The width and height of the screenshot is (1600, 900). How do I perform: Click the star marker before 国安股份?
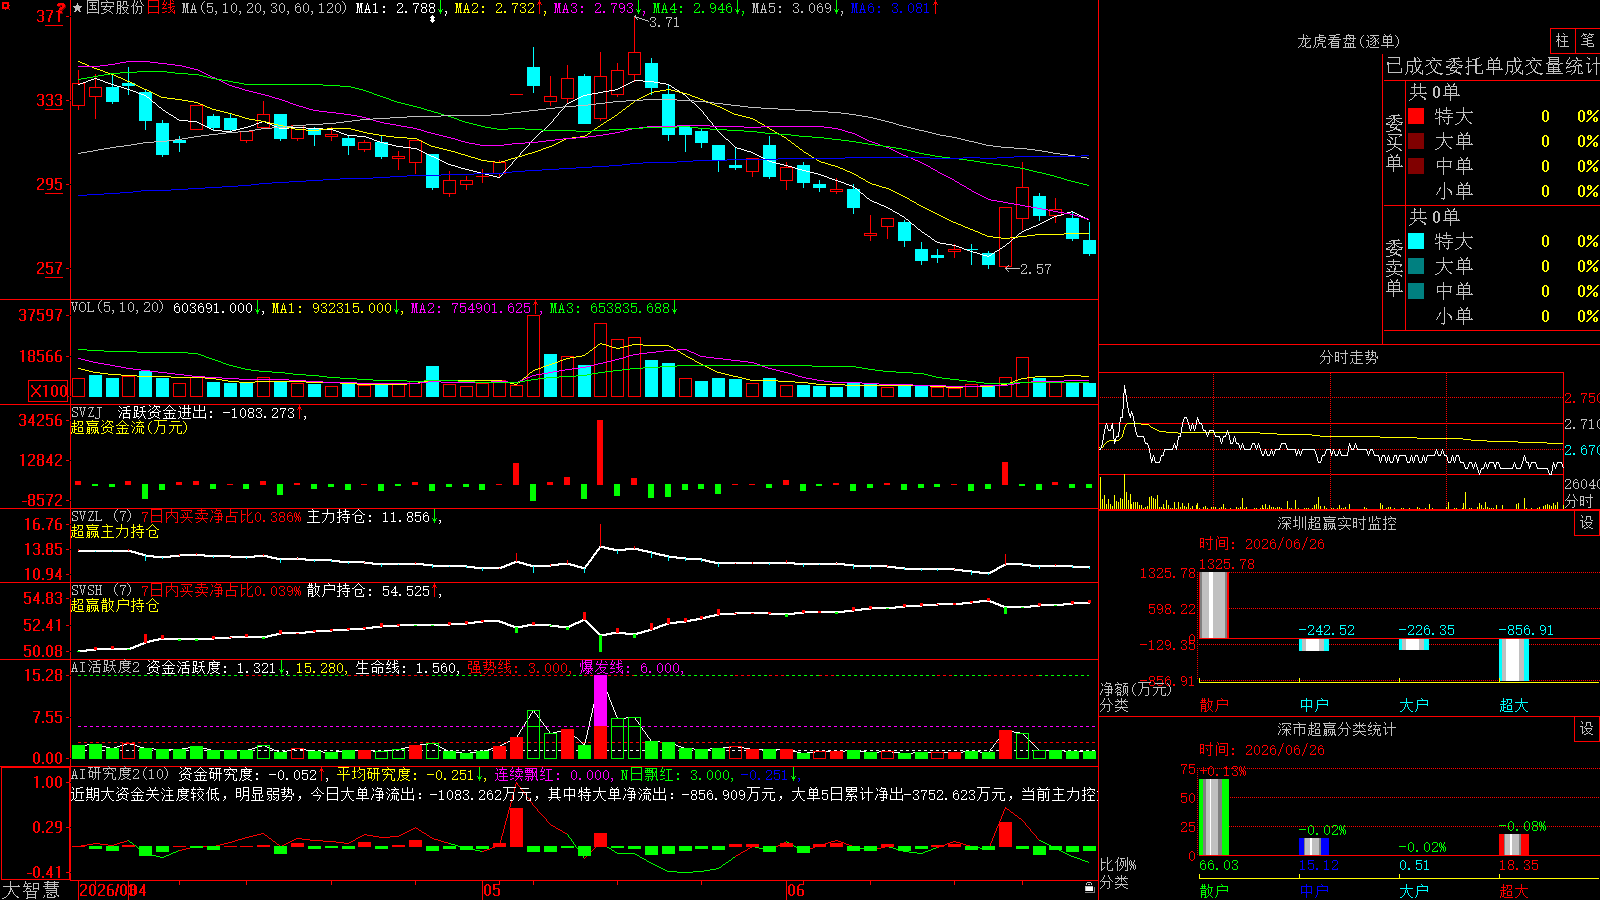(78, 8)
